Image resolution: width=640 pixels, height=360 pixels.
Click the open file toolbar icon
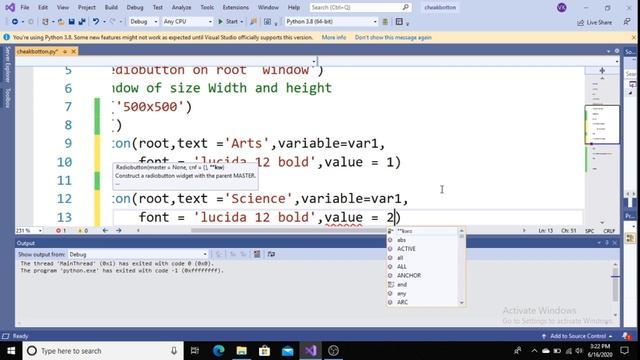61,22
